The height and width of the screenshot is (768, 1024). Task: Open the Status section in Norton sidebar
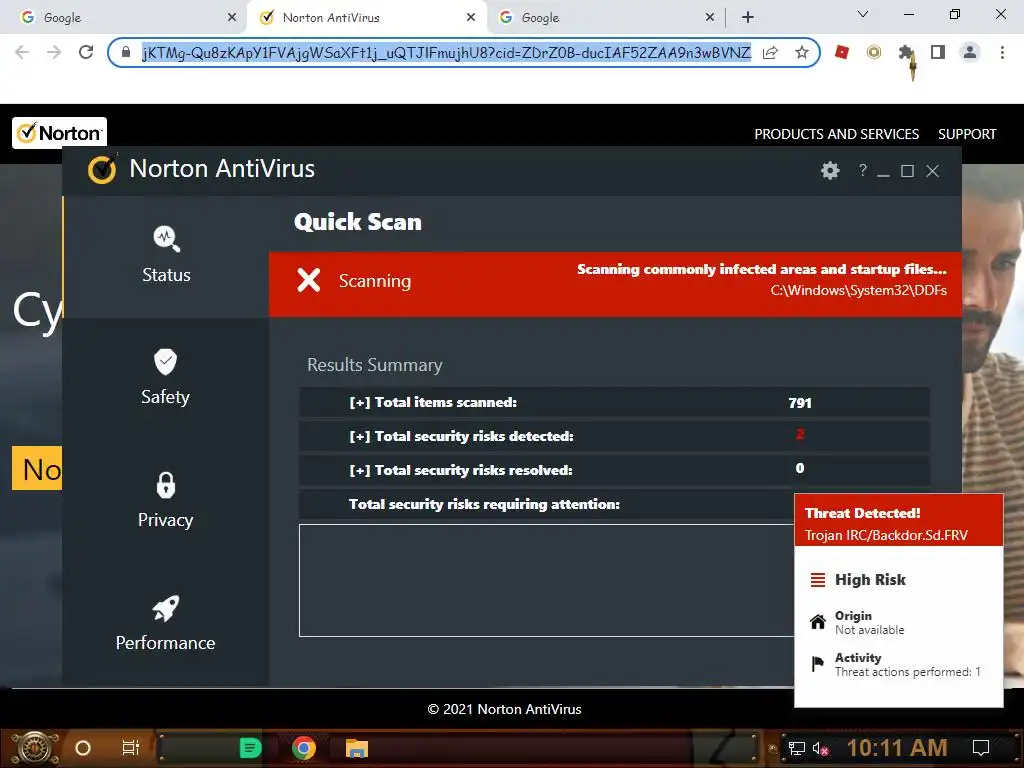click(x=166, y=255)
